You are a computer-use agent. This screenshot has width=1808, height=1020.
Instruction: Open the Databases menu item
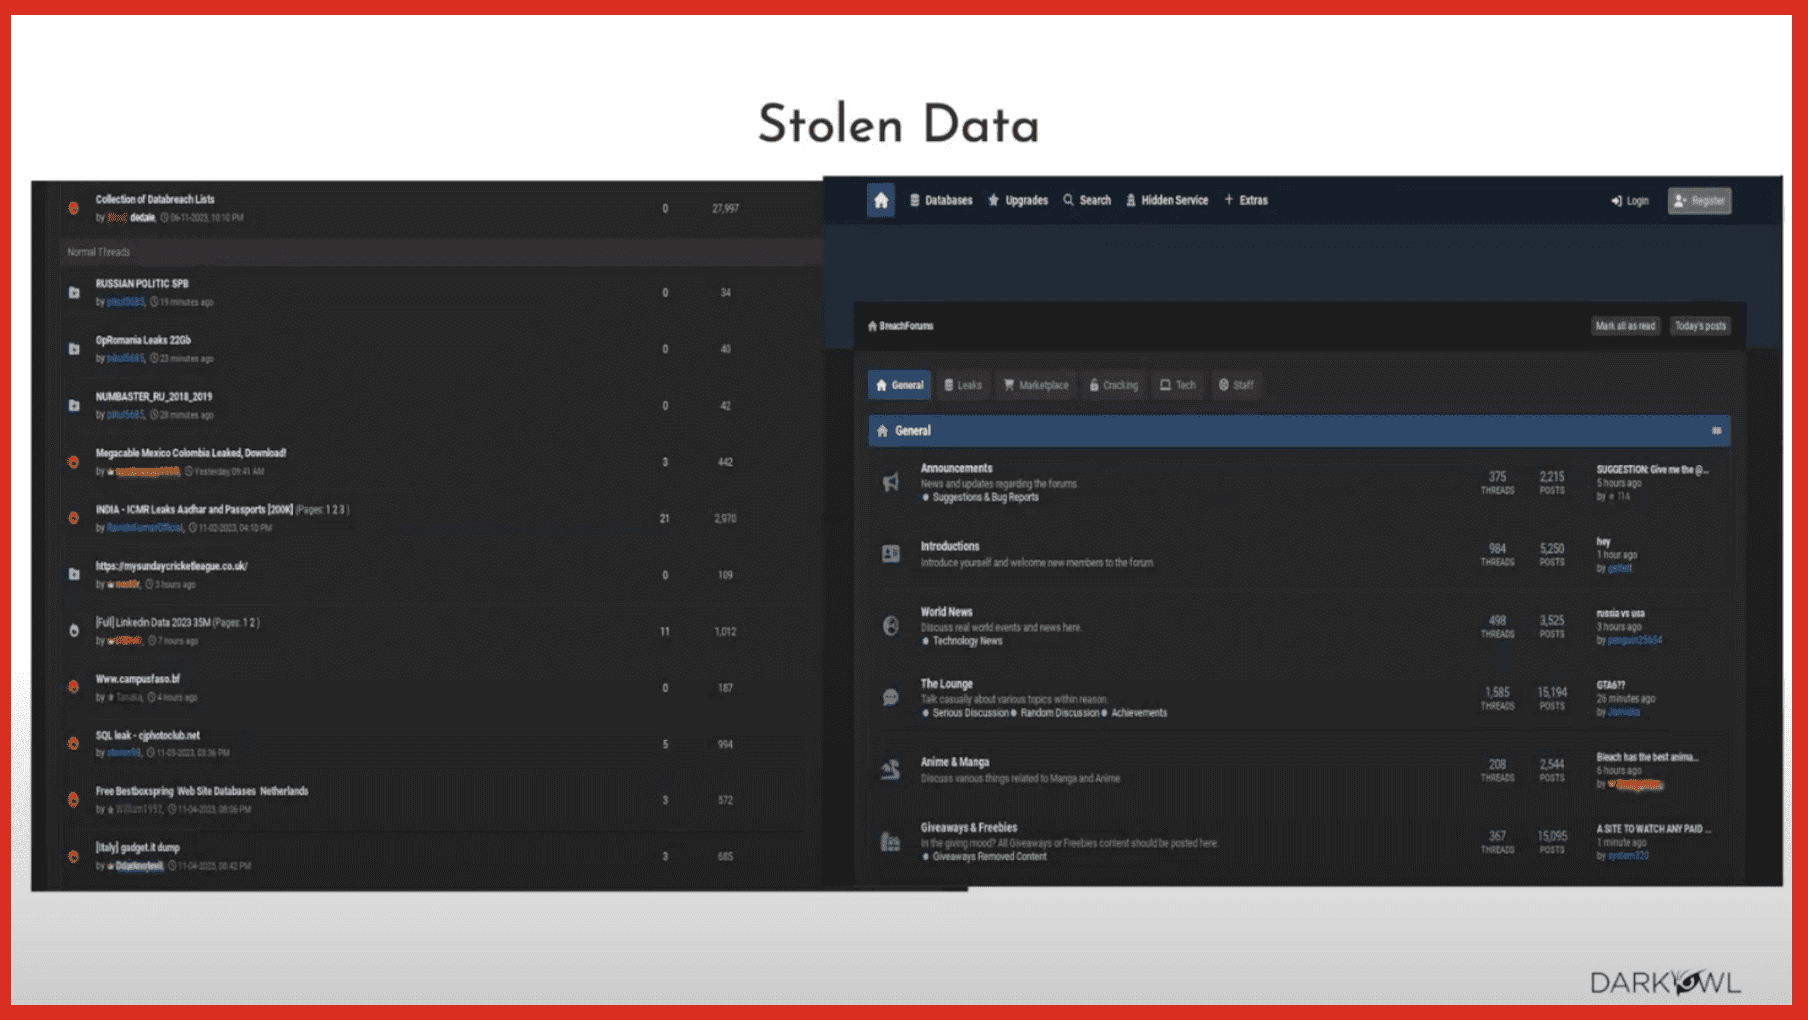pos(941,201)
